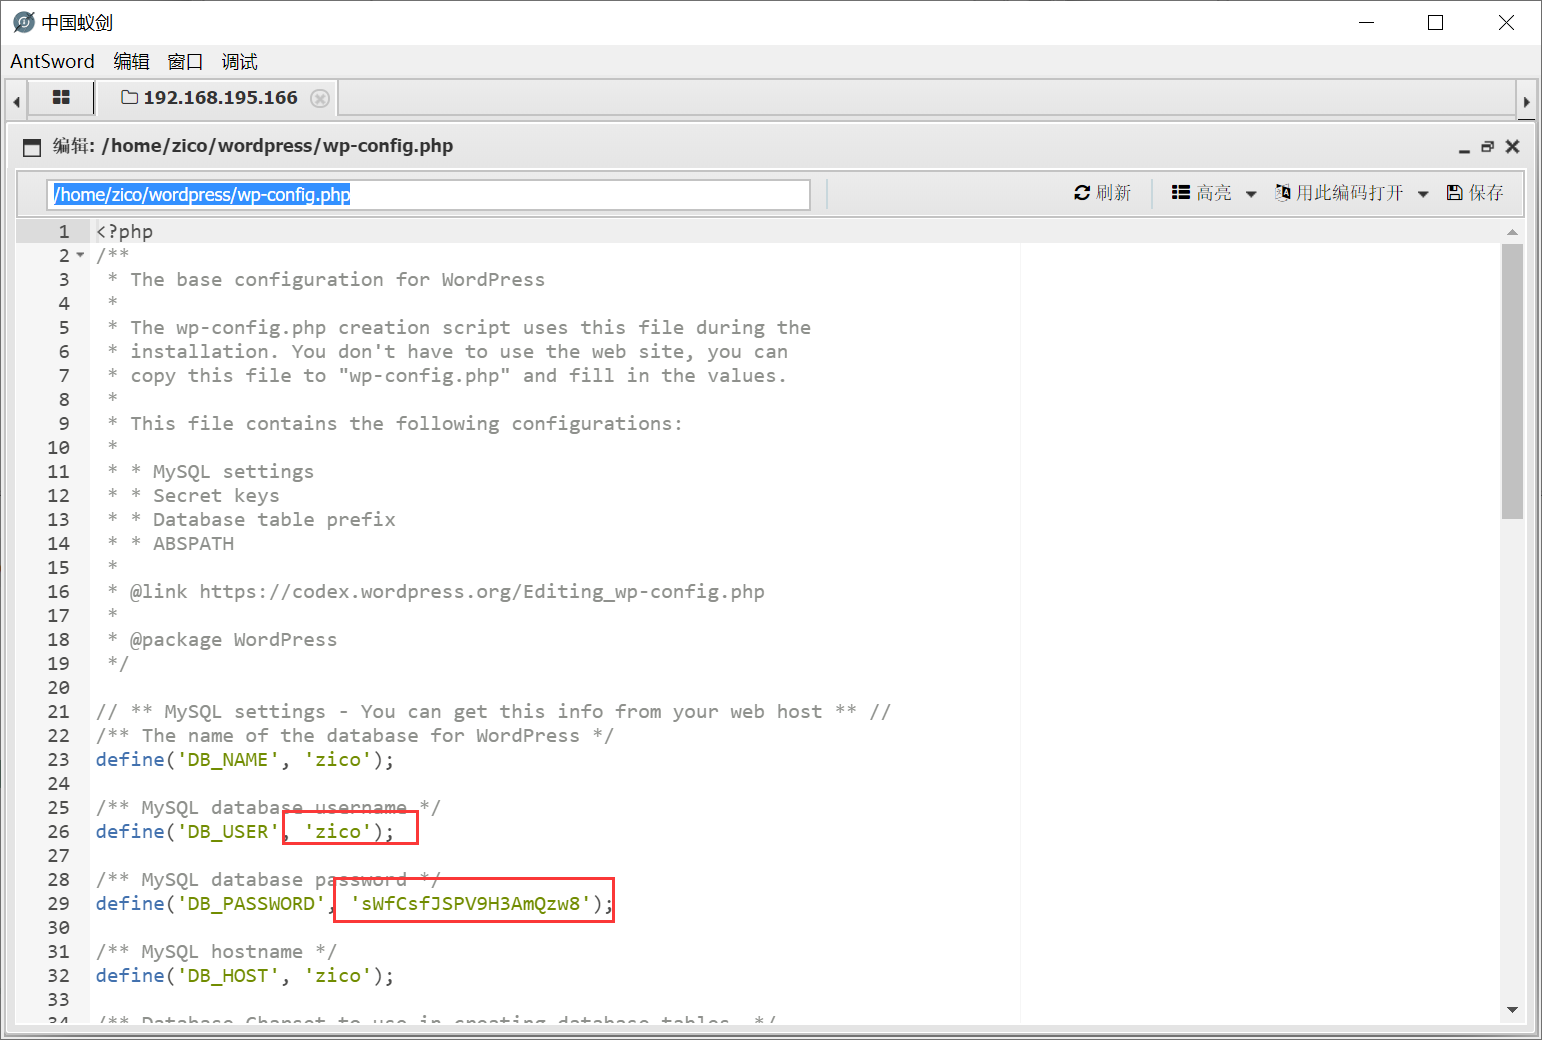This screenshot has height=1040, width=1542.
Task: Click the 高亮 highlight button
Action: (1202, 193)
